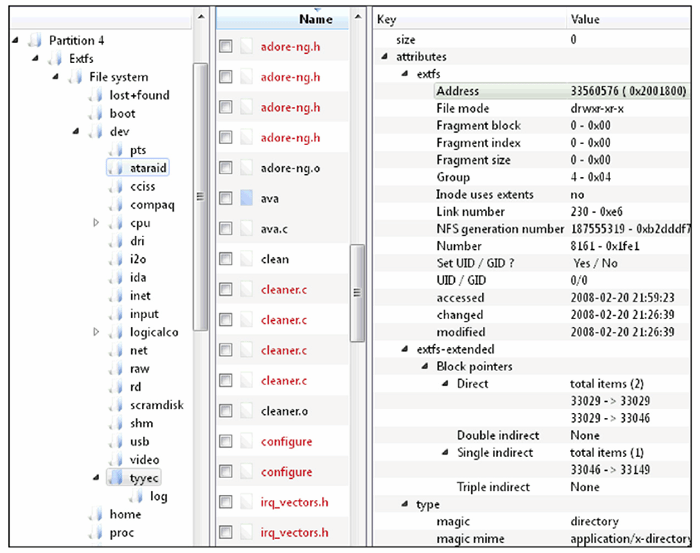
Task: Enable the checkbox for cleaner.o
Action: [x=226, y=411]
